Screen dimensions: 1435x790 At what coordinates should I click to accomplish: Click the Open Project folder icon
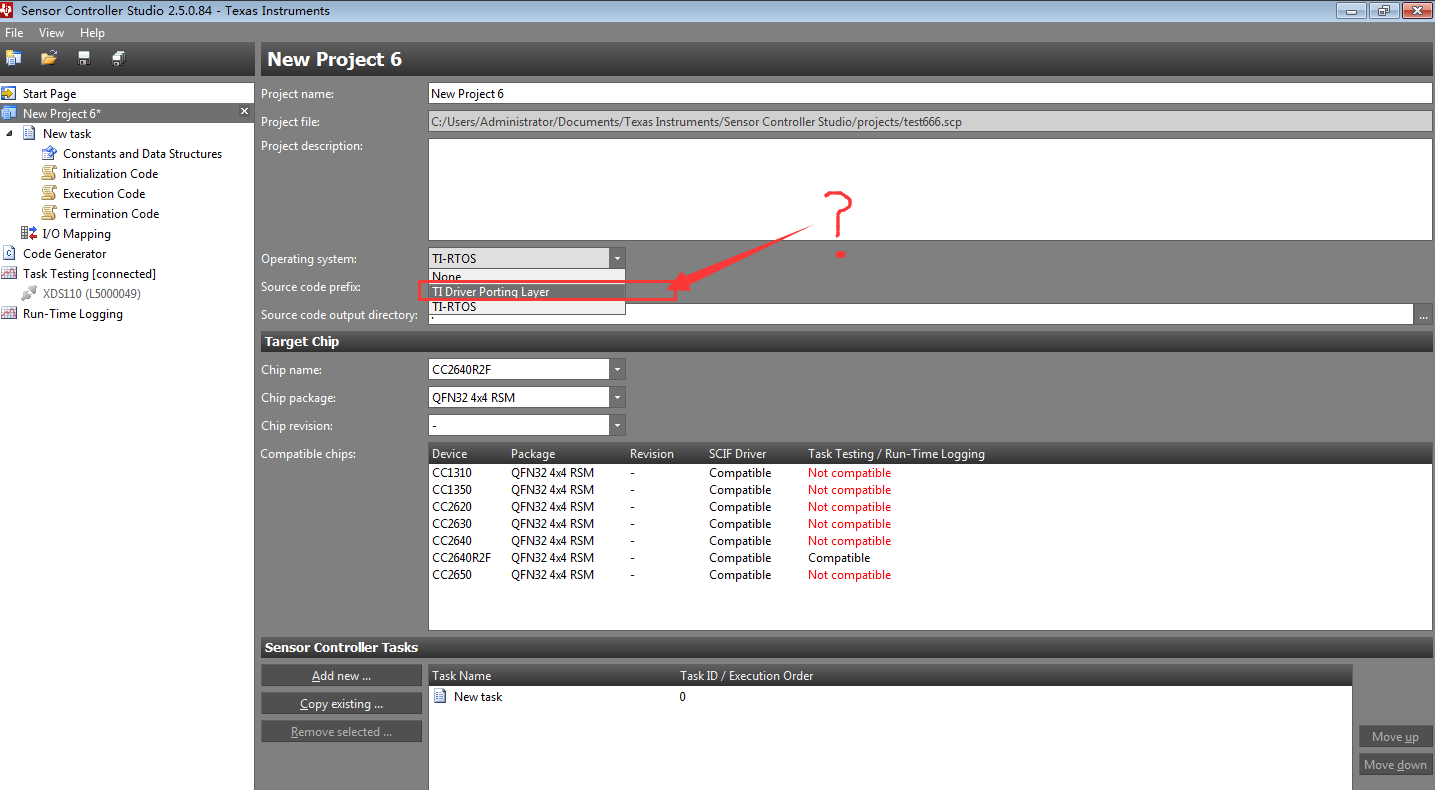click(48, 58)
